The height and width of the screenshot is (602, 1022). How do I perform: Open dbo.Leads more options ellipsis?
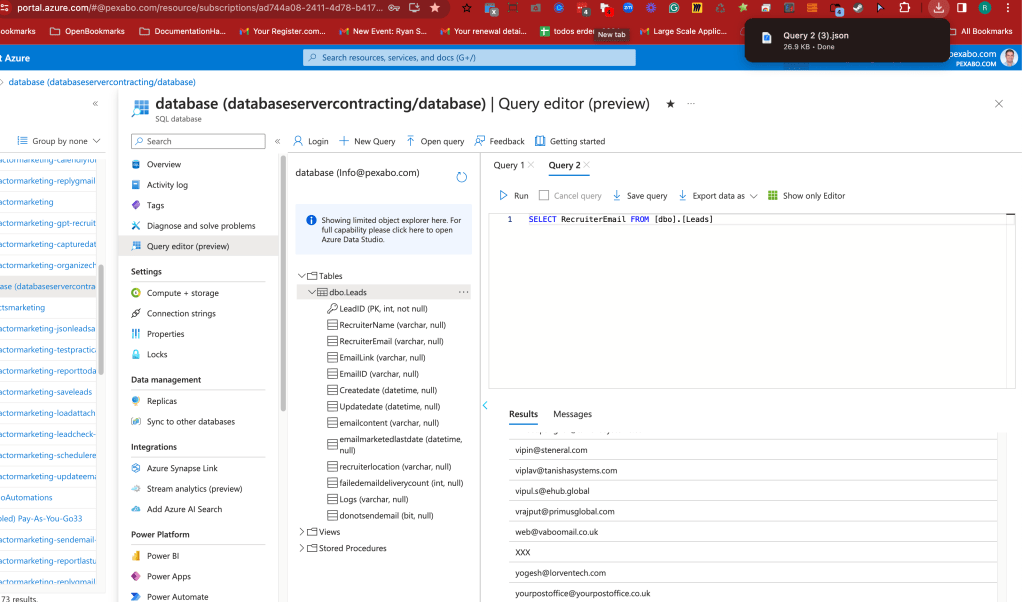pos(463,293)
